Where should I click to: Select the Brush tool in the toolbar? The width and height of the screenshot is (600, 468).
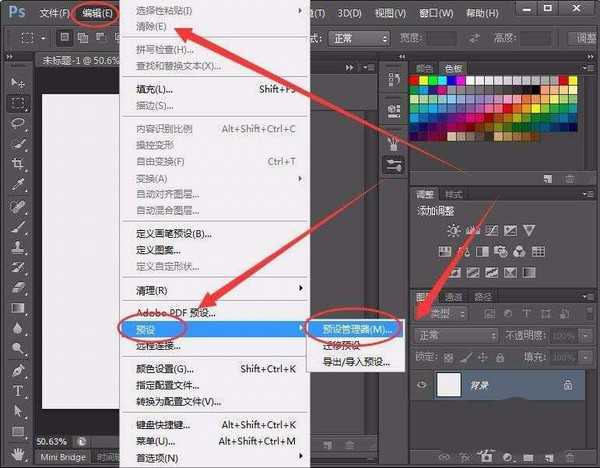pyautogui.click(x=18, y=226)
